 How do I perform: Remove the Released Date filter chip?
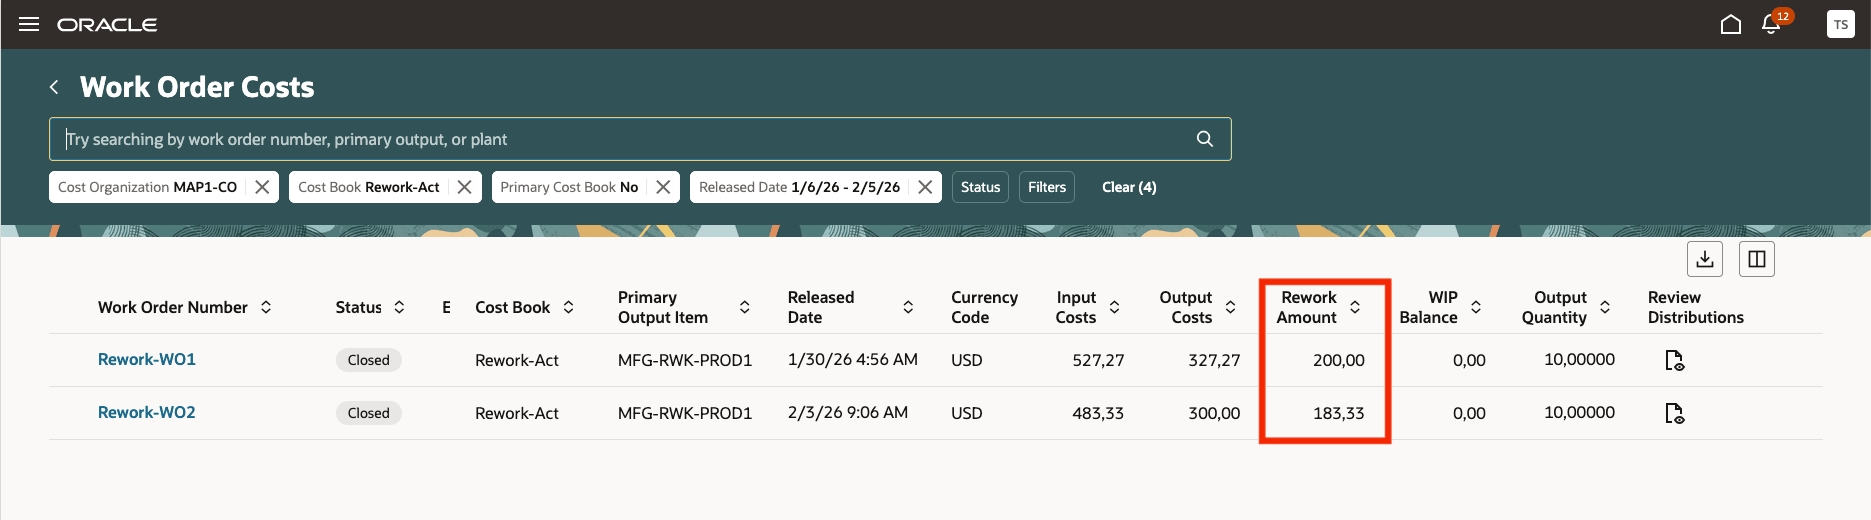point(925,187)
